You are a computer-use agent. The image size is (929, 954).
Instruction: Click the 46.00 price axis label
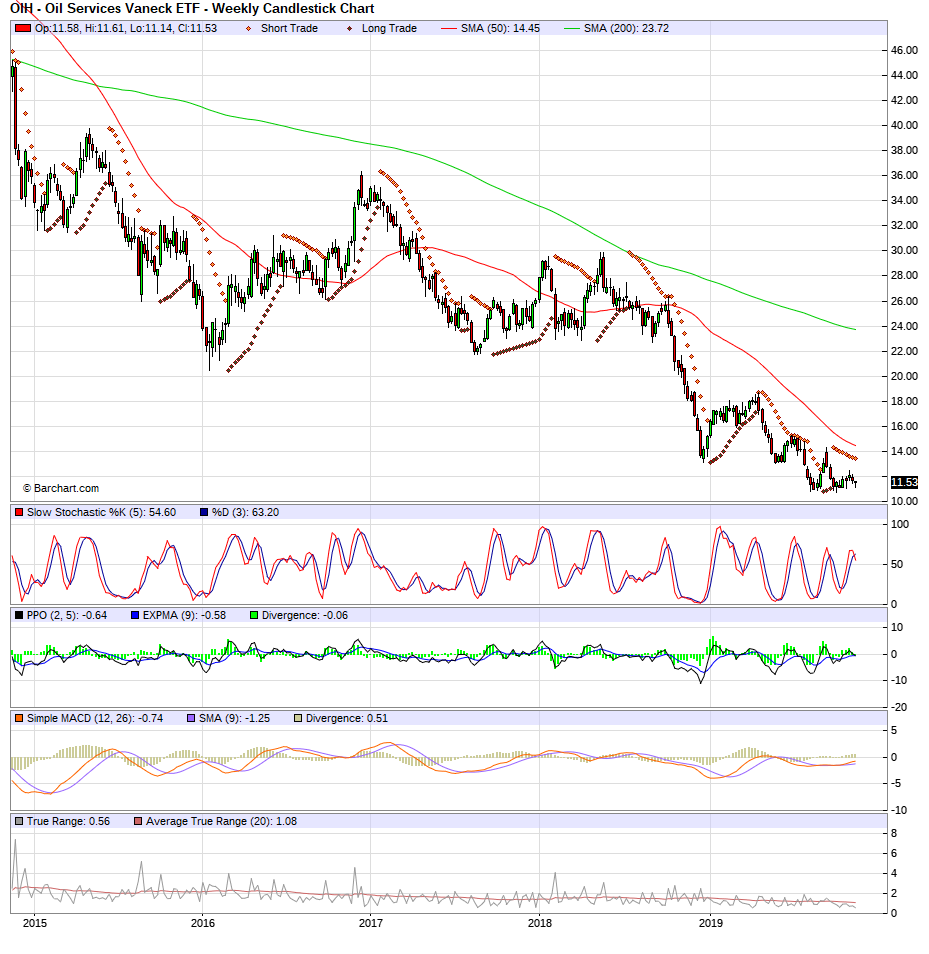pos(905,50)
